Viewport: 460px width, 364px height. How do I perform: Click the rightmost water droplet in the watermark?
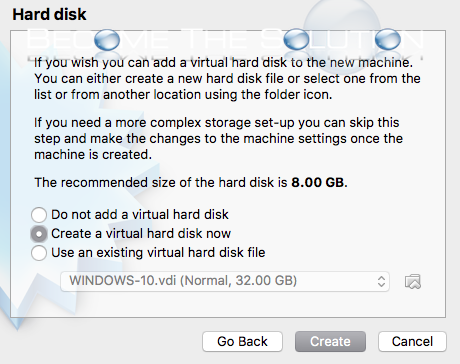[x=387, y=39]
